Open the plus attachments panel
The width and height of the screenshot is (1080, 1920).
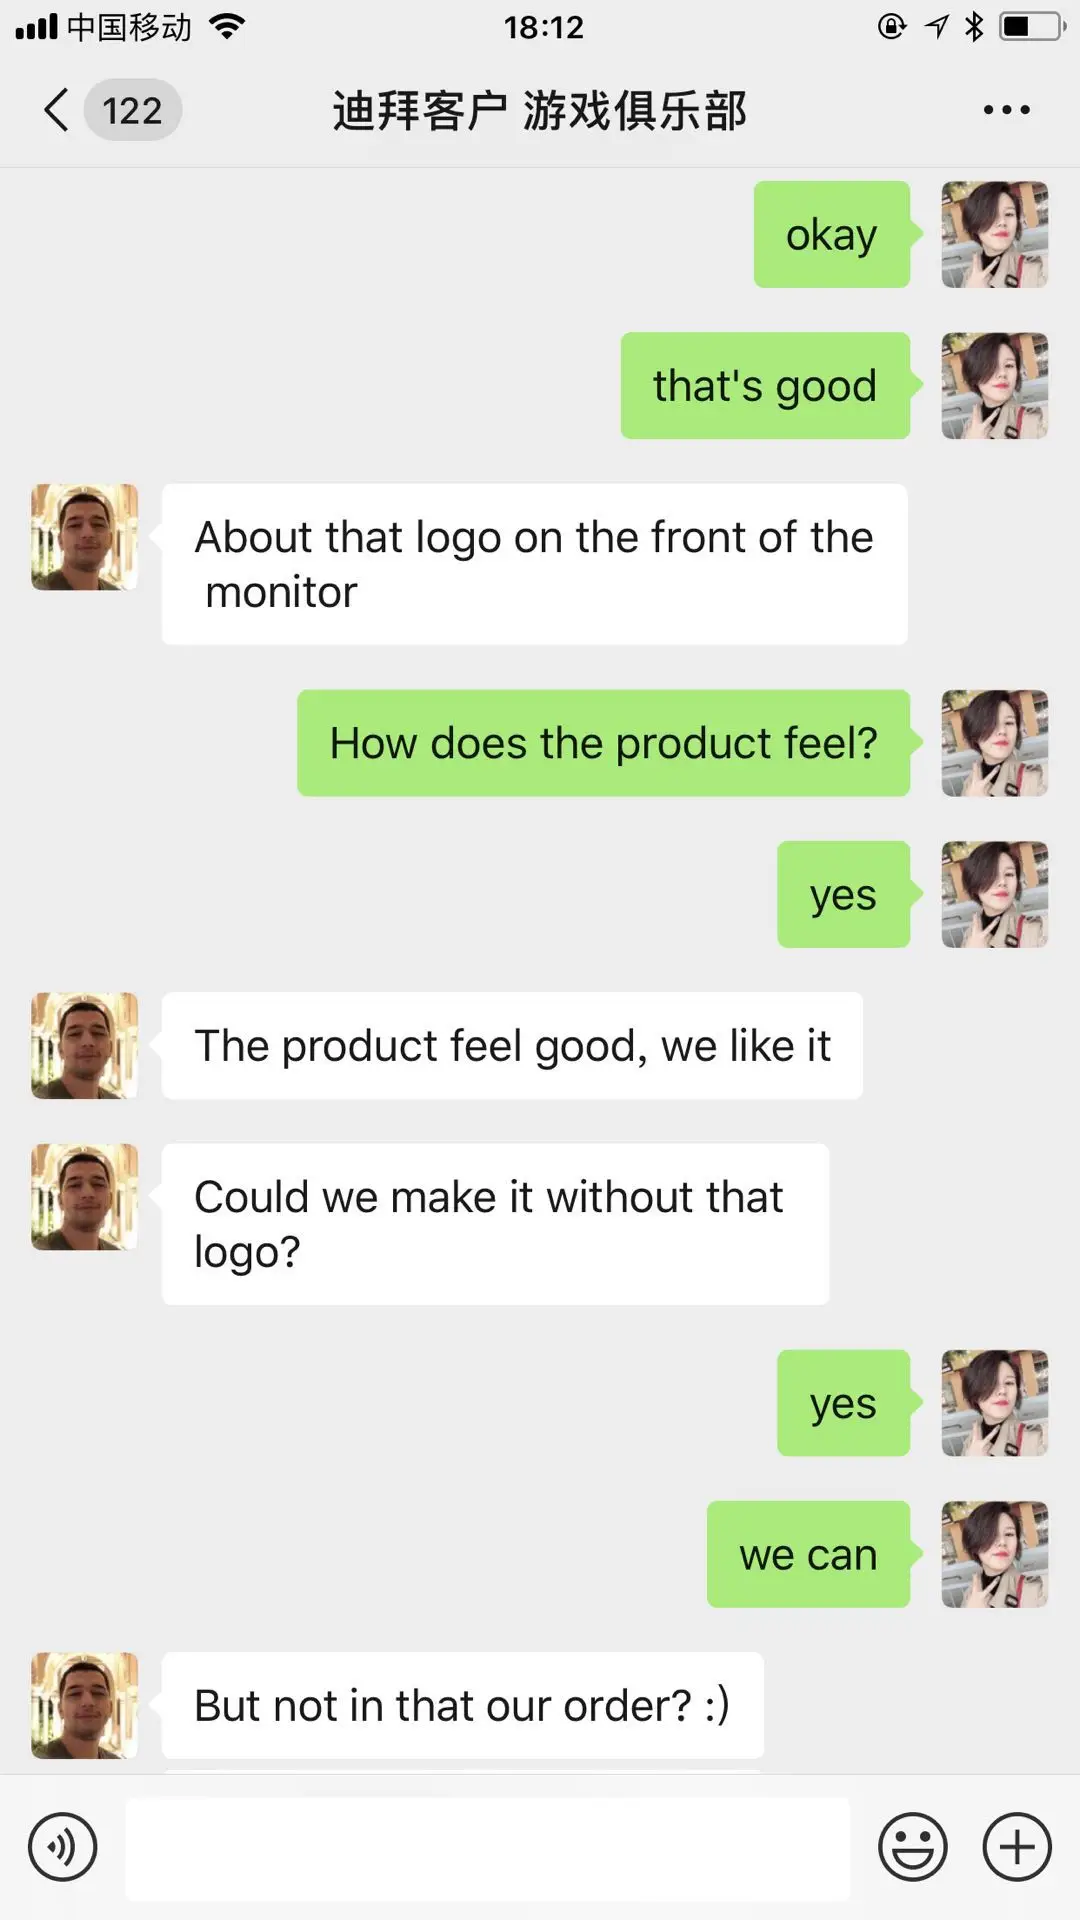(x=1017, y=1847)
